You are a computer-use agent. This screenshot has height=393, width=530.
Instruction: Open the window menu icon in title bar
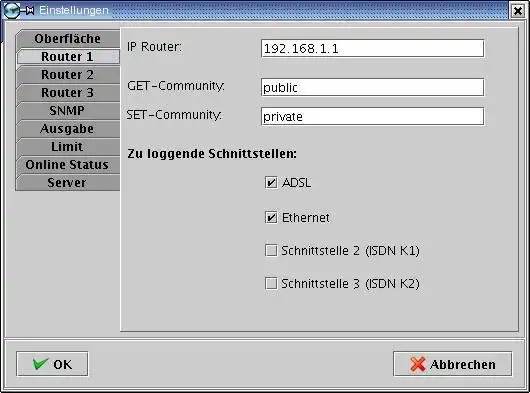pyautogui.click(x=11, y=10)
